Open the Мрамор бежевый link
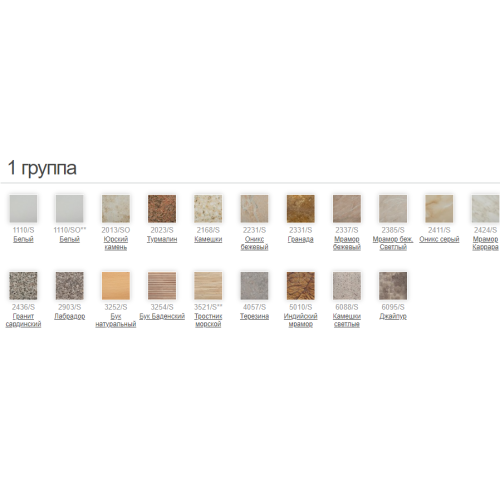 tap(347, 243)
